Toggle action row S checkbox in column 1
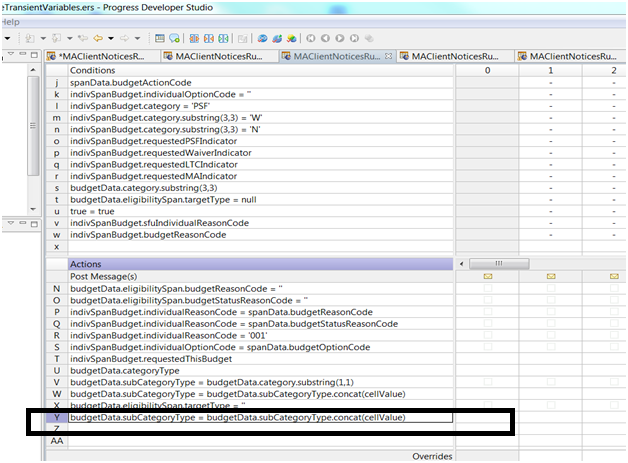The image size is (628, 463). pyautogui.click(x=551, y=346)
